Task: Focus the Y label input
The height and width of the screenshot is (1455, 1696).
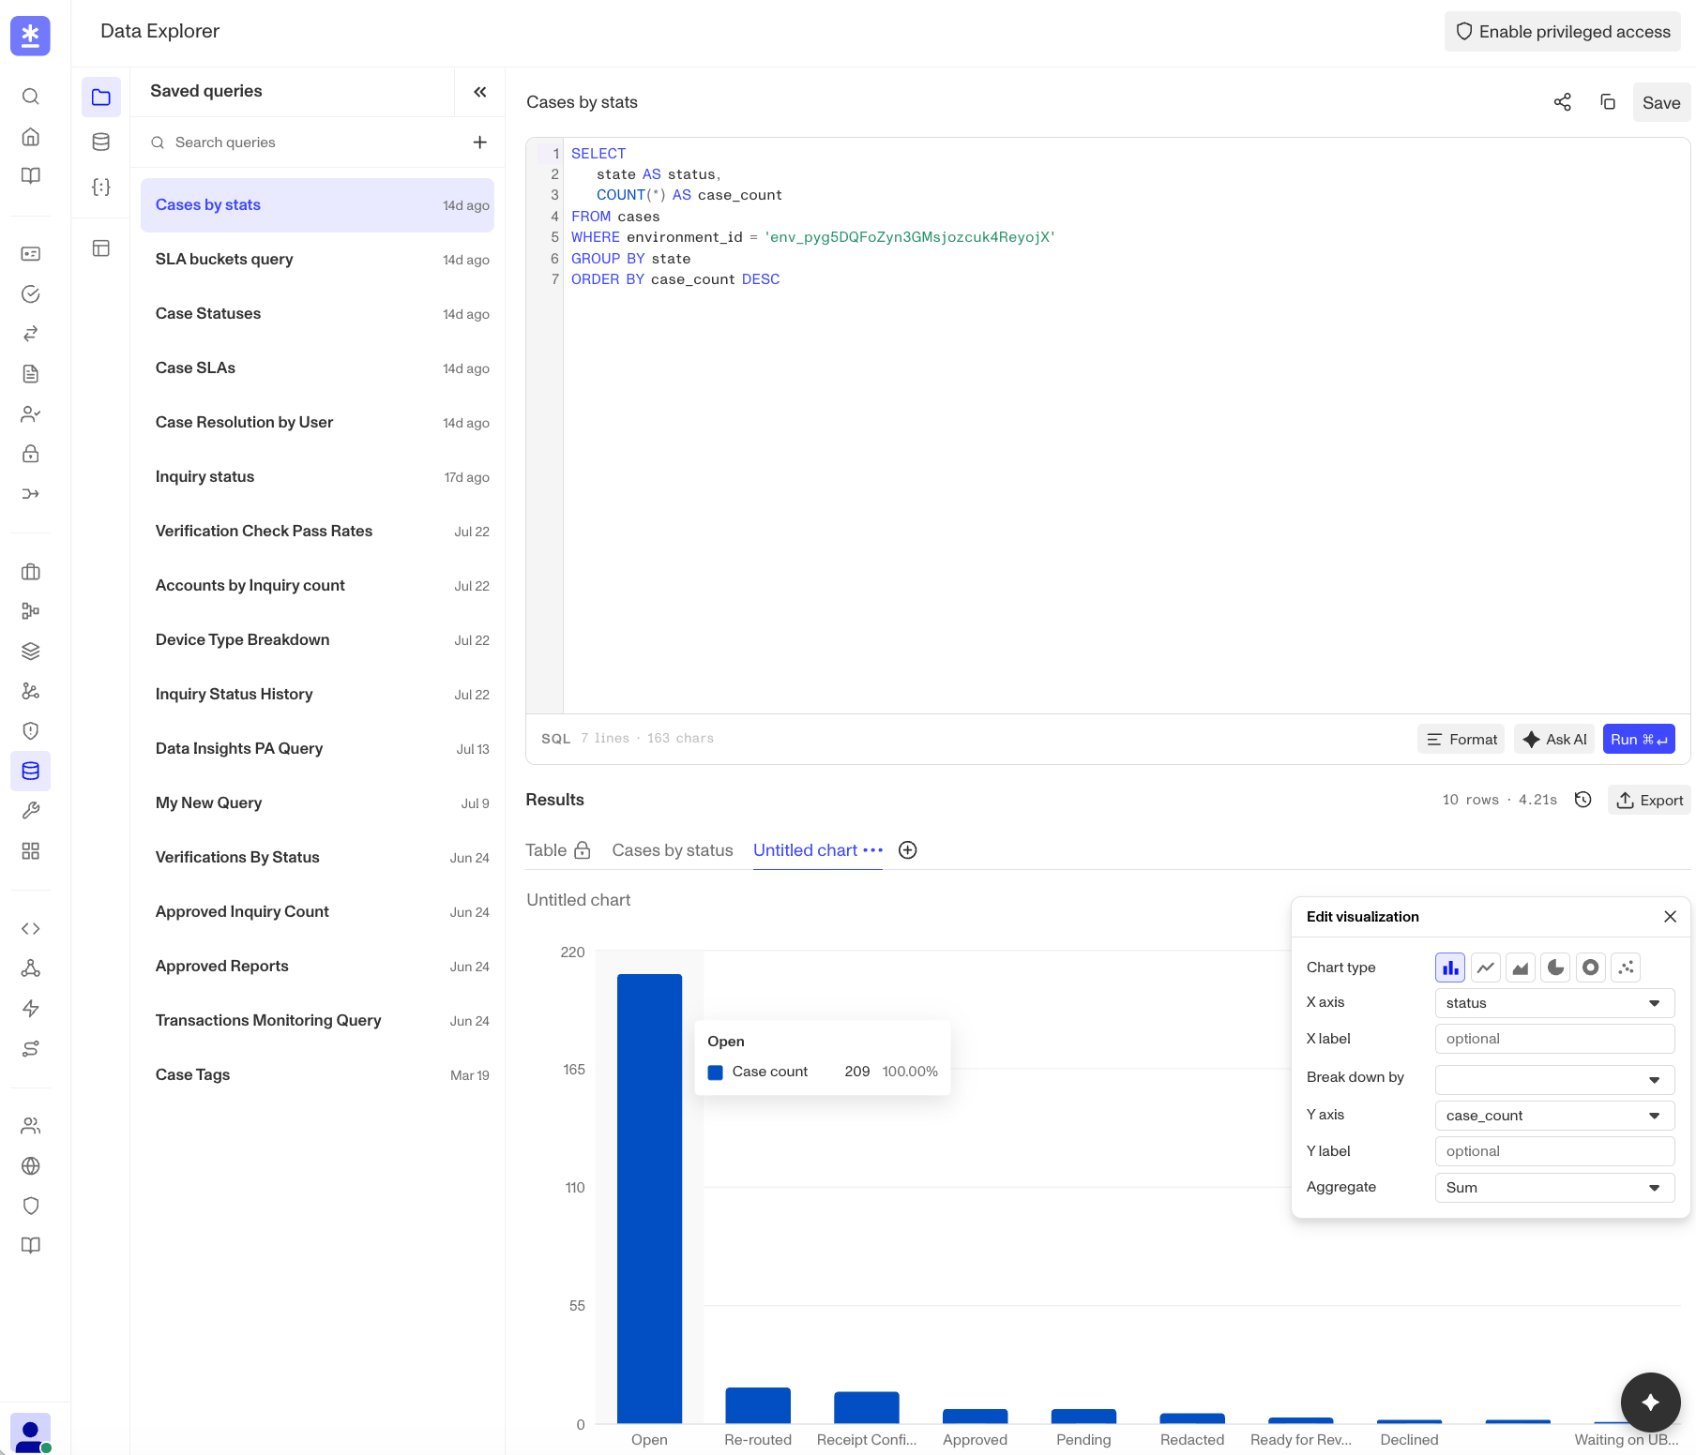Action: (x=1554, y=1151)
